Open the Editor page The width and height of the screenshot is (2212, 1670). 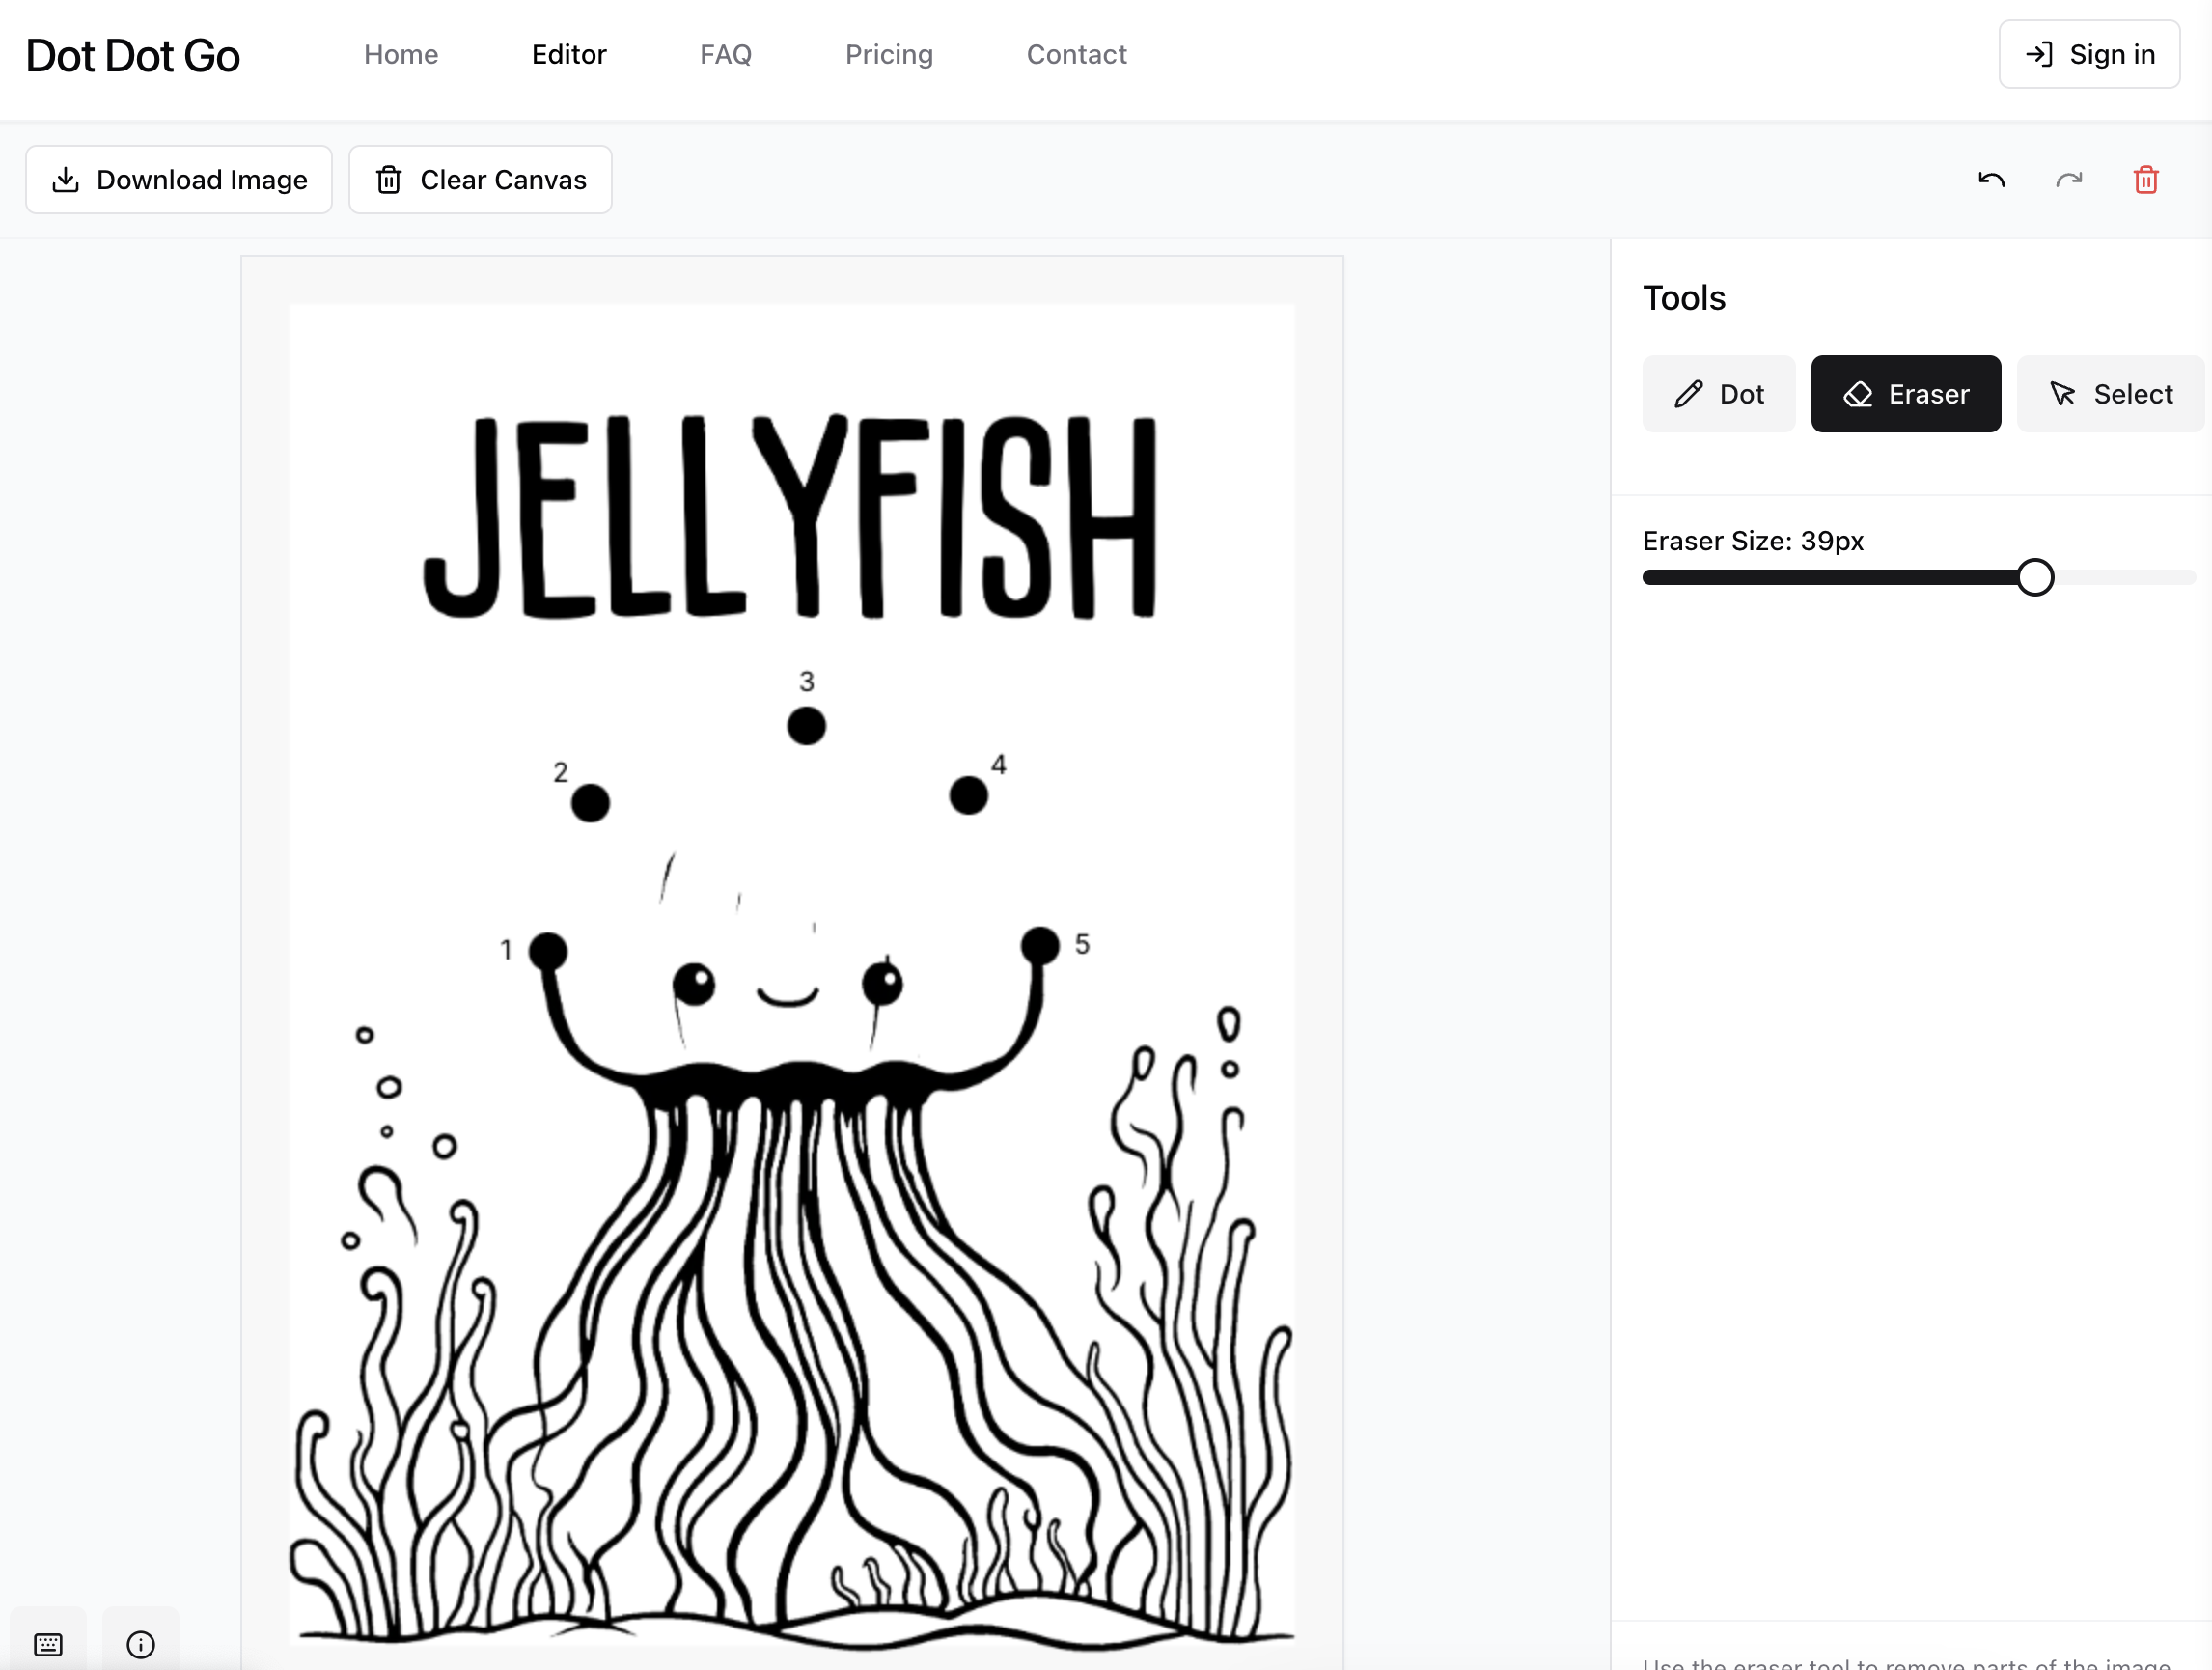pos(568,54)
